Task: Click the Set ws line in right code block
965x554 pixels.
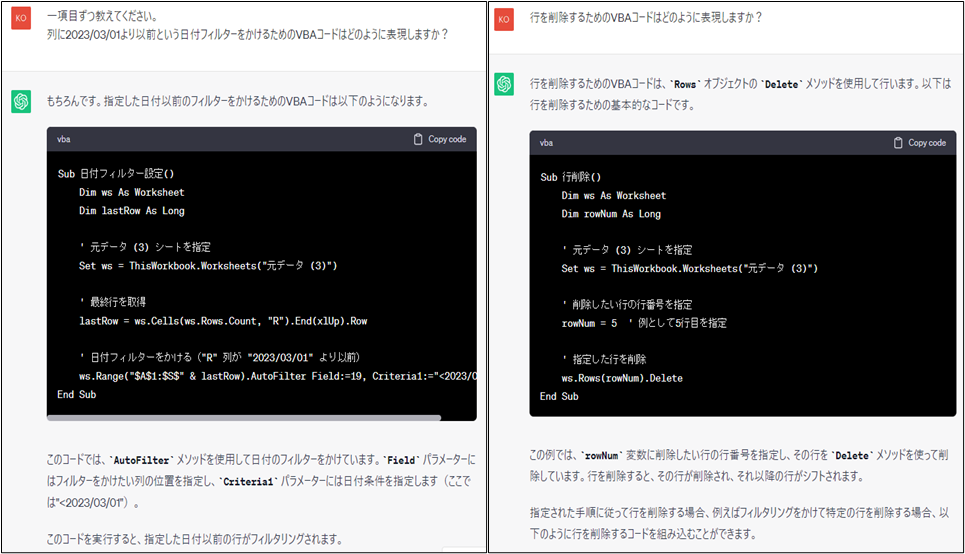Action: [x=689, y=269]
